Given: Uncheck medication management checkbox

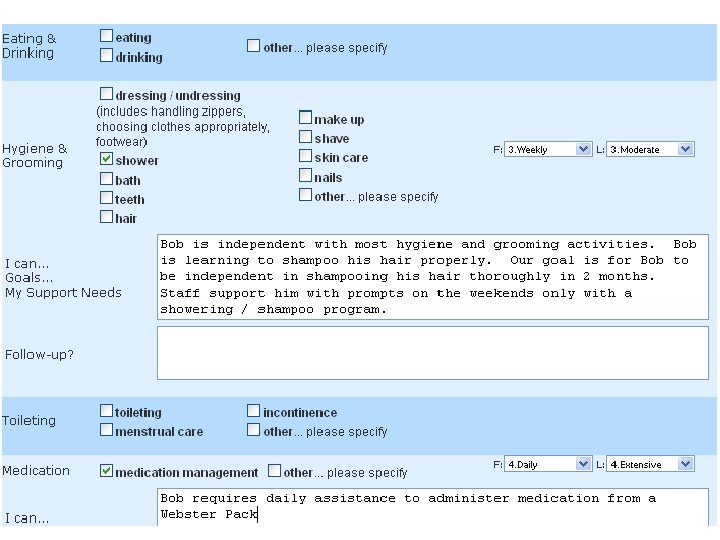Looking at the screenshot, I should (x=106, y=471).
